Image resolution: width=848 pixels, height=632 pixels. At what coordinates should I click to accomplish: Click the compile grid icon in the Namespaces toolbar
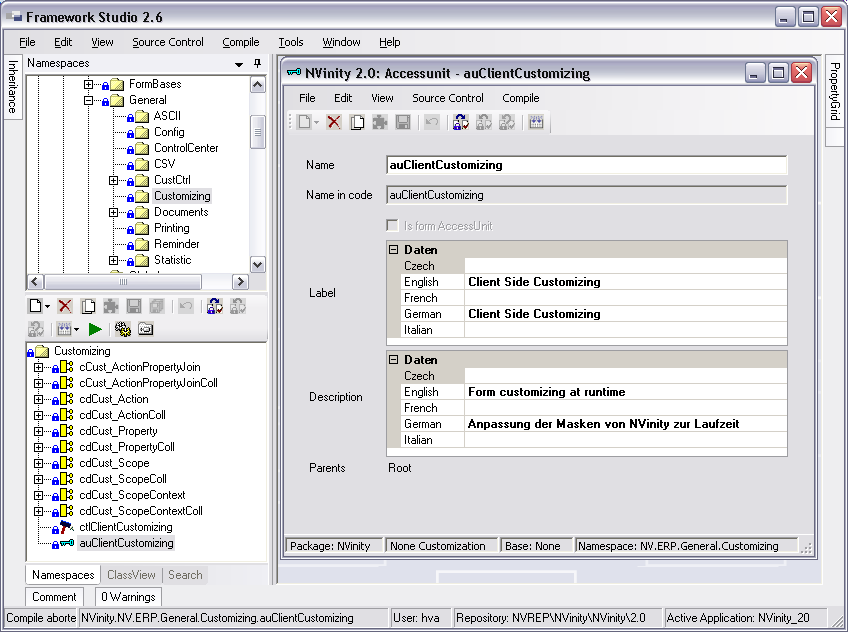click(64, 329)
